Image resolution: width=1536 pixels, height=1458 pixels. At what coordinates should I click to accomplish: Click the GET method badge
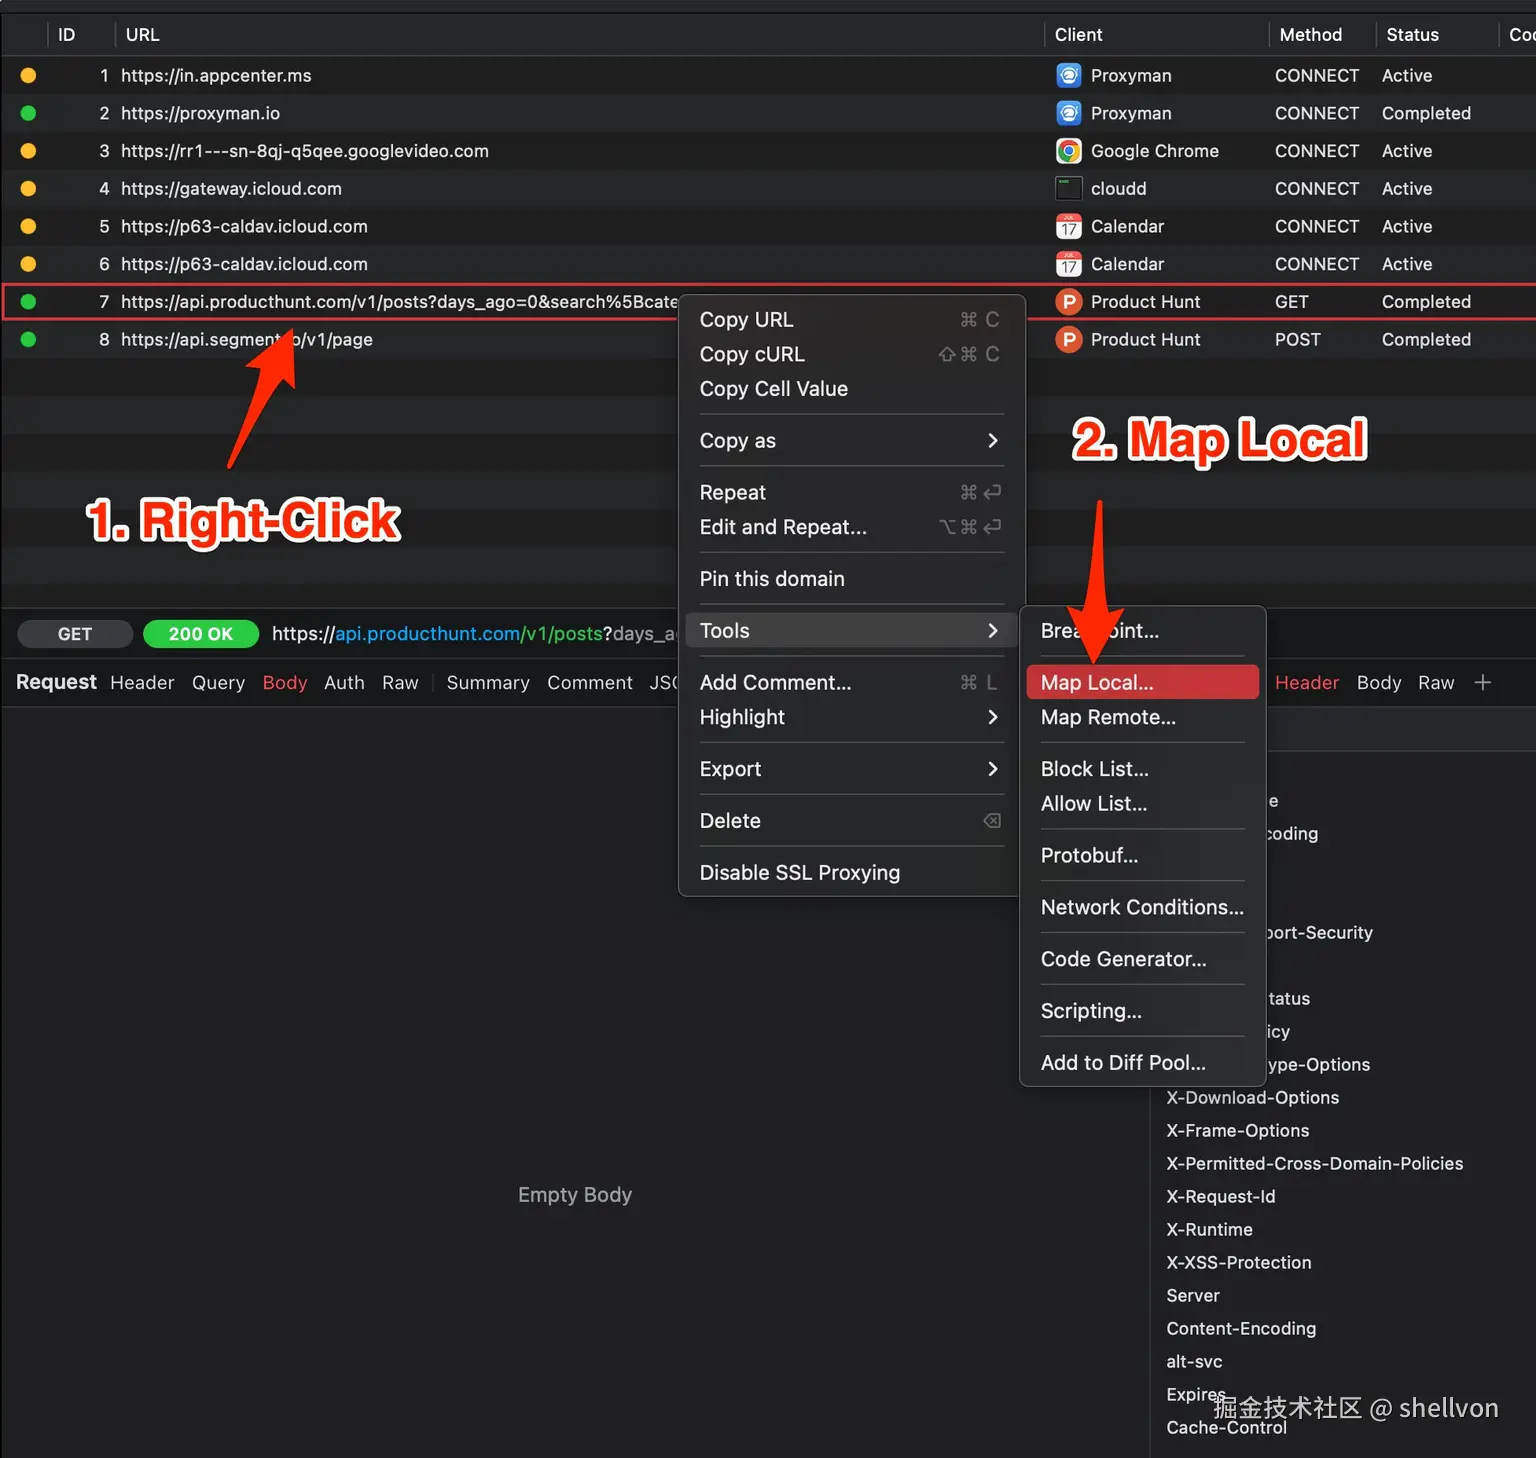click(x=75, y=634)
